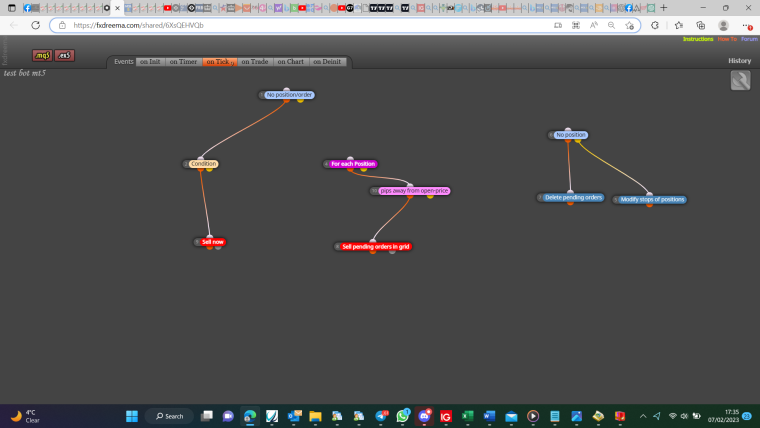760x428 pixels.
Task: Open WhatsApp from the taskbar
Action: (402, 416)
